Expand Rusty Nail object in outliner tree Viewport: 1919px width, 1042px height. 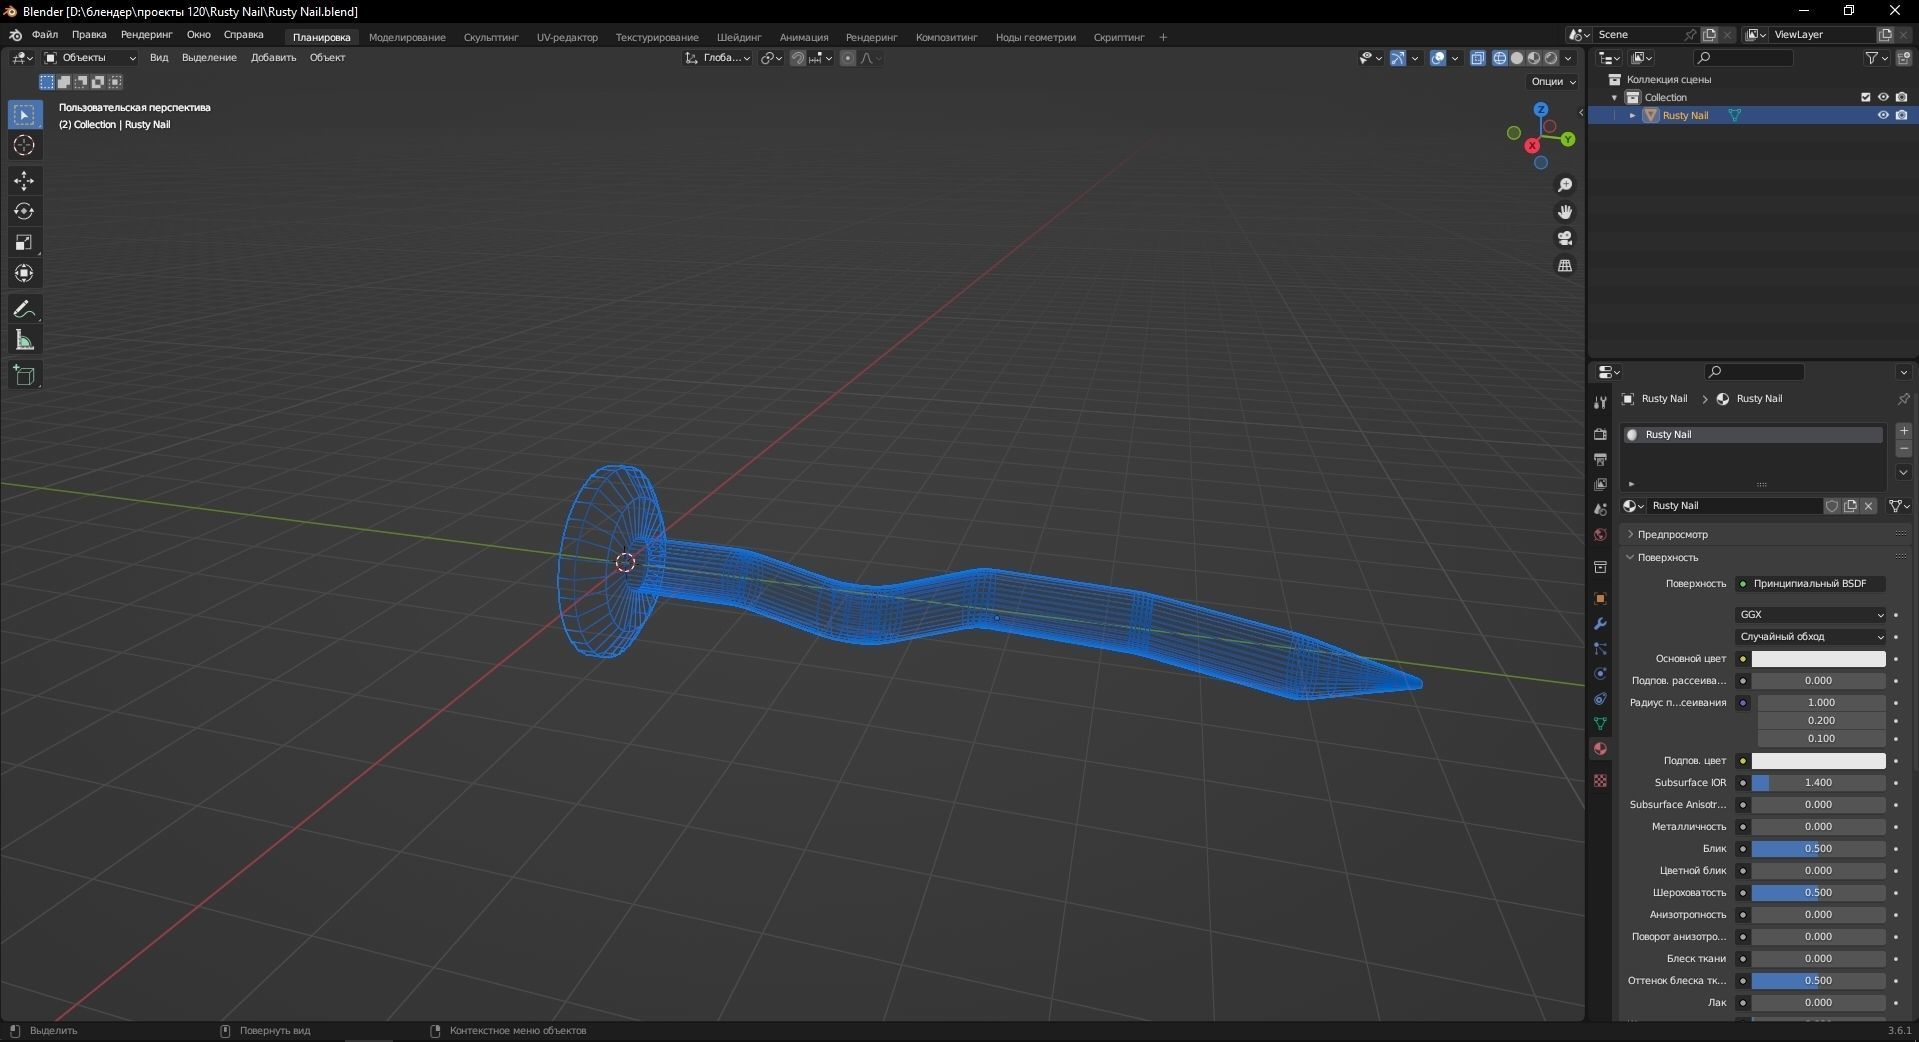tap(1633, 116)
